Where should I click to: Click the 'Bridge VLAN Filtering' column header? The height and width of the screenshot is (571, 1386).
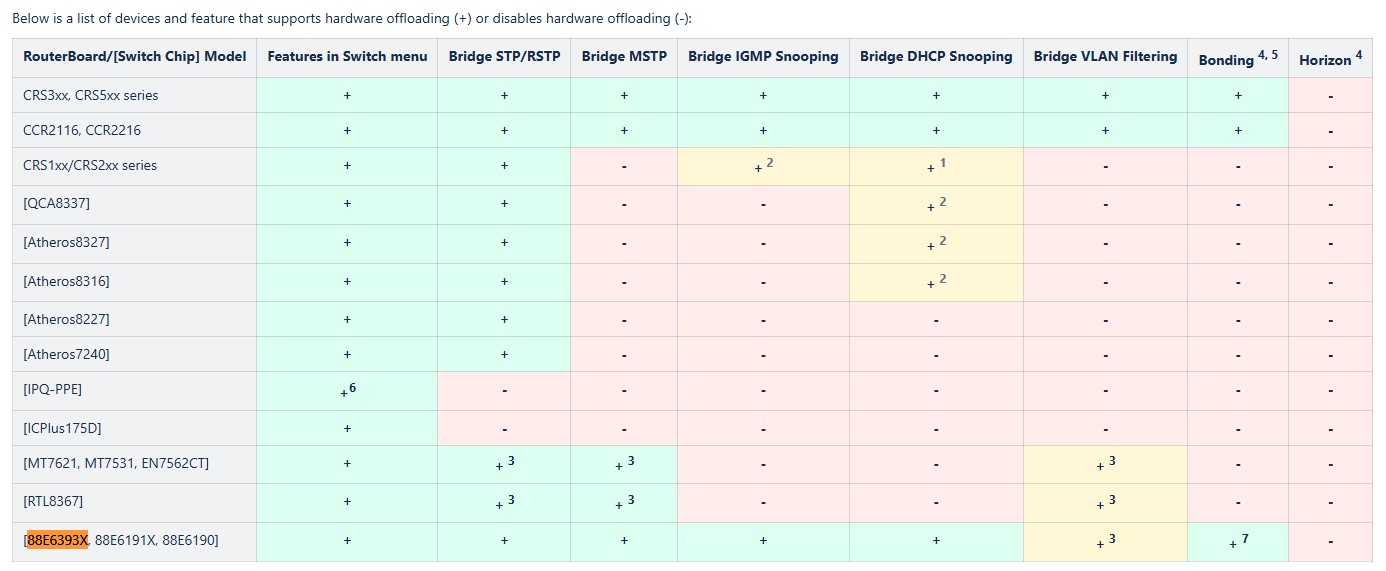coord(1105,57)
